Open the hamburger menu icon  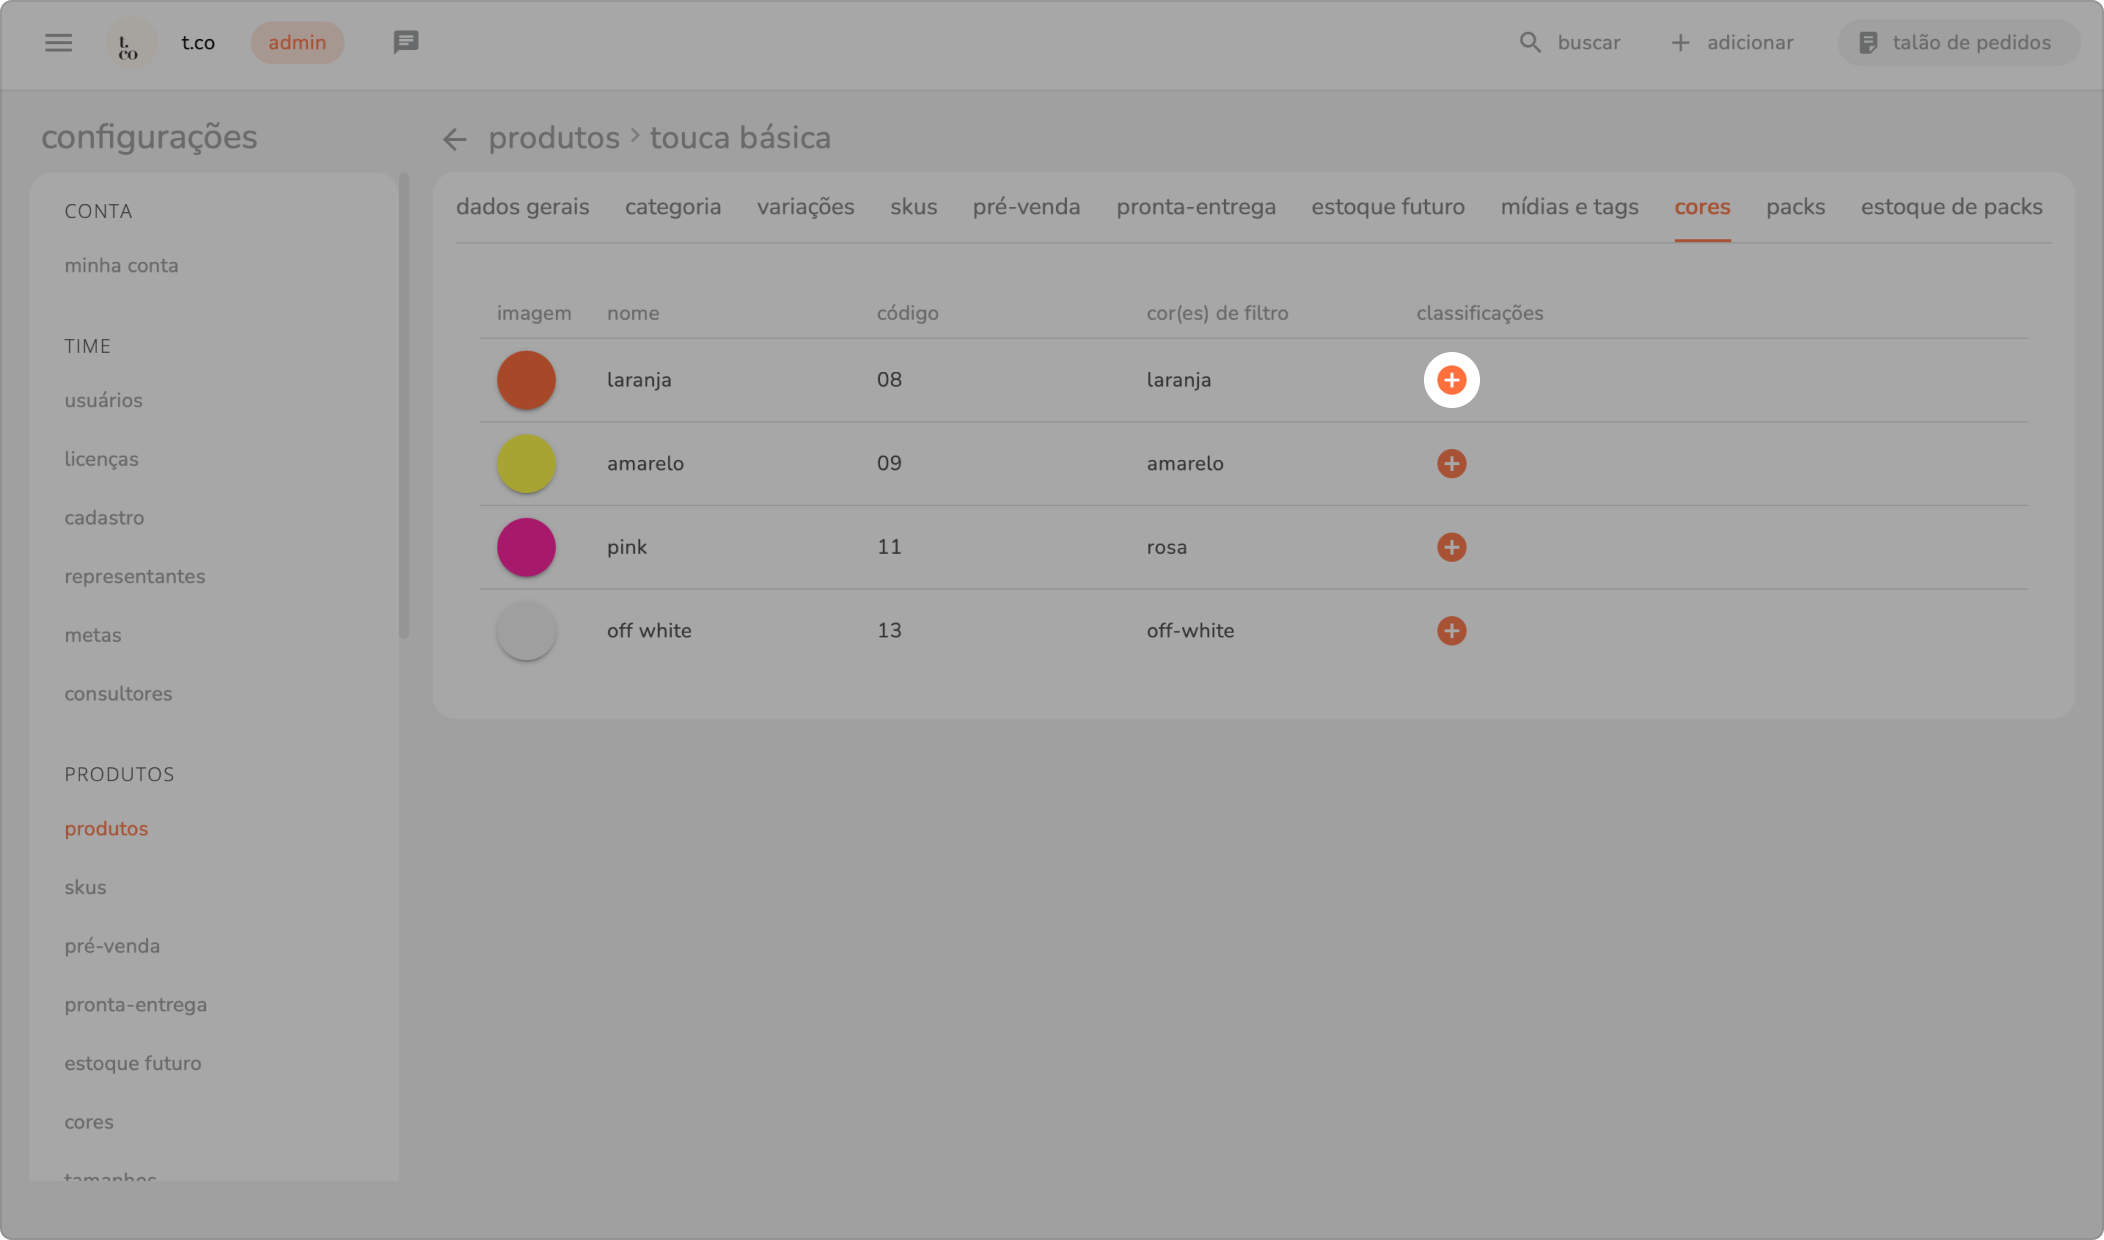tap(58, 43)
